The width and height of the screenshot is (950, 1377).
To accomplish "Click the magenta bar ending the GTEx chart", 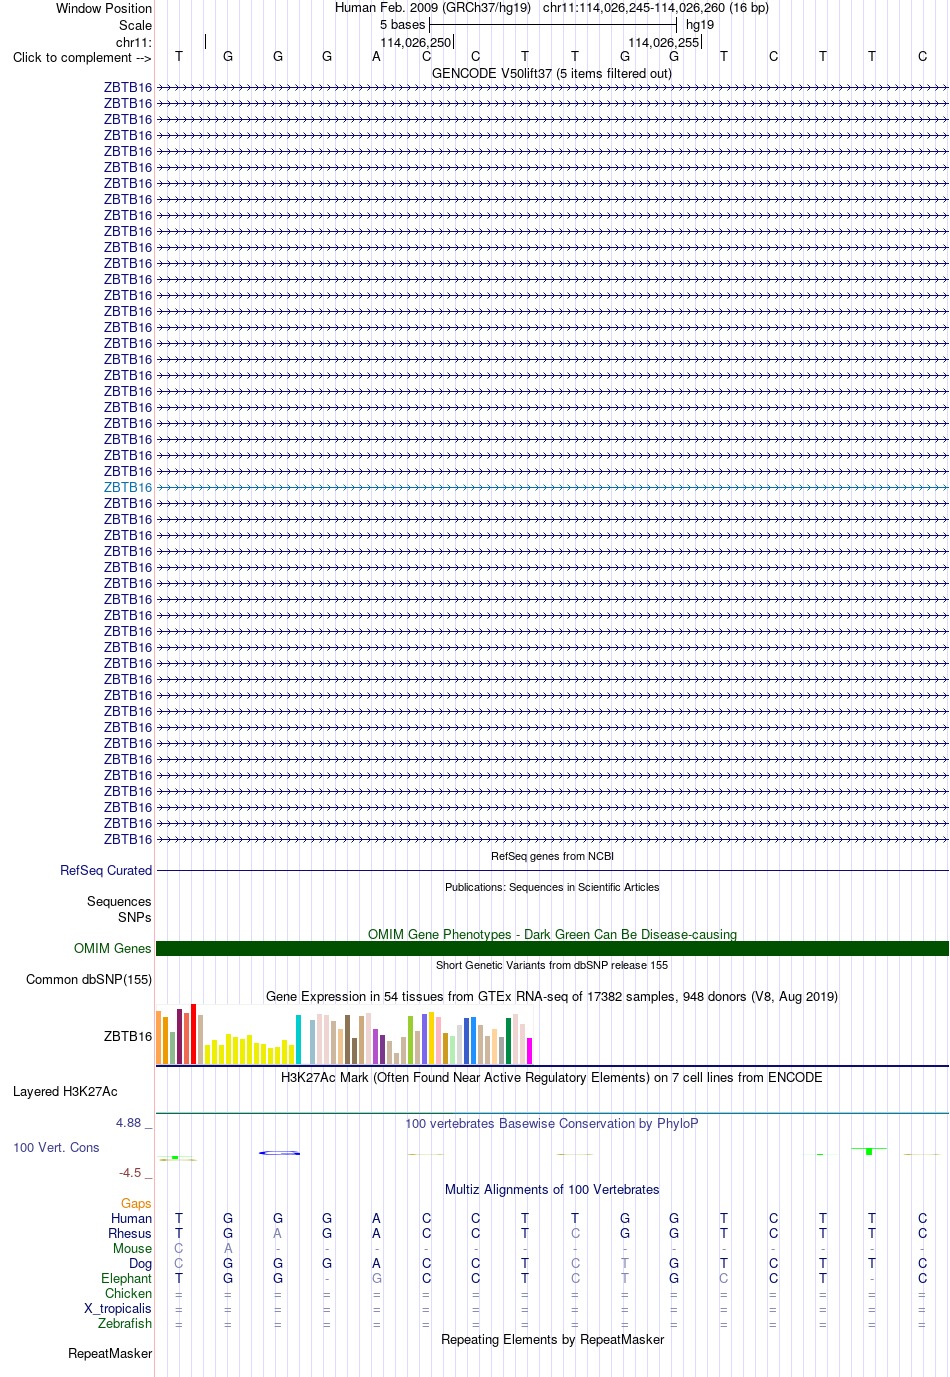I will [x=529, y=1051].
